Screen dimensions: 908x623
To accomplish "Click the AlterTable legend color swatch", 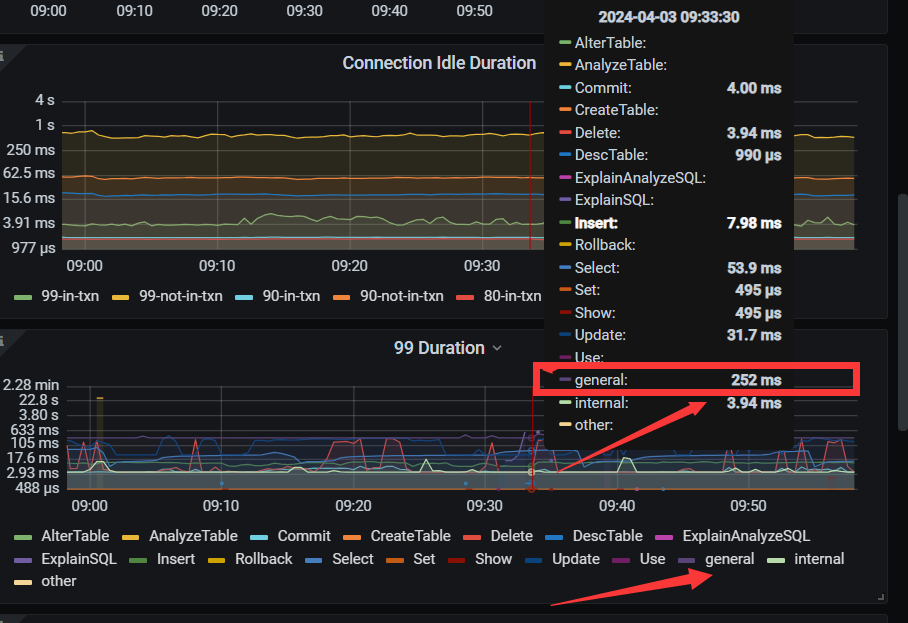I will click(x=22, y=536).
